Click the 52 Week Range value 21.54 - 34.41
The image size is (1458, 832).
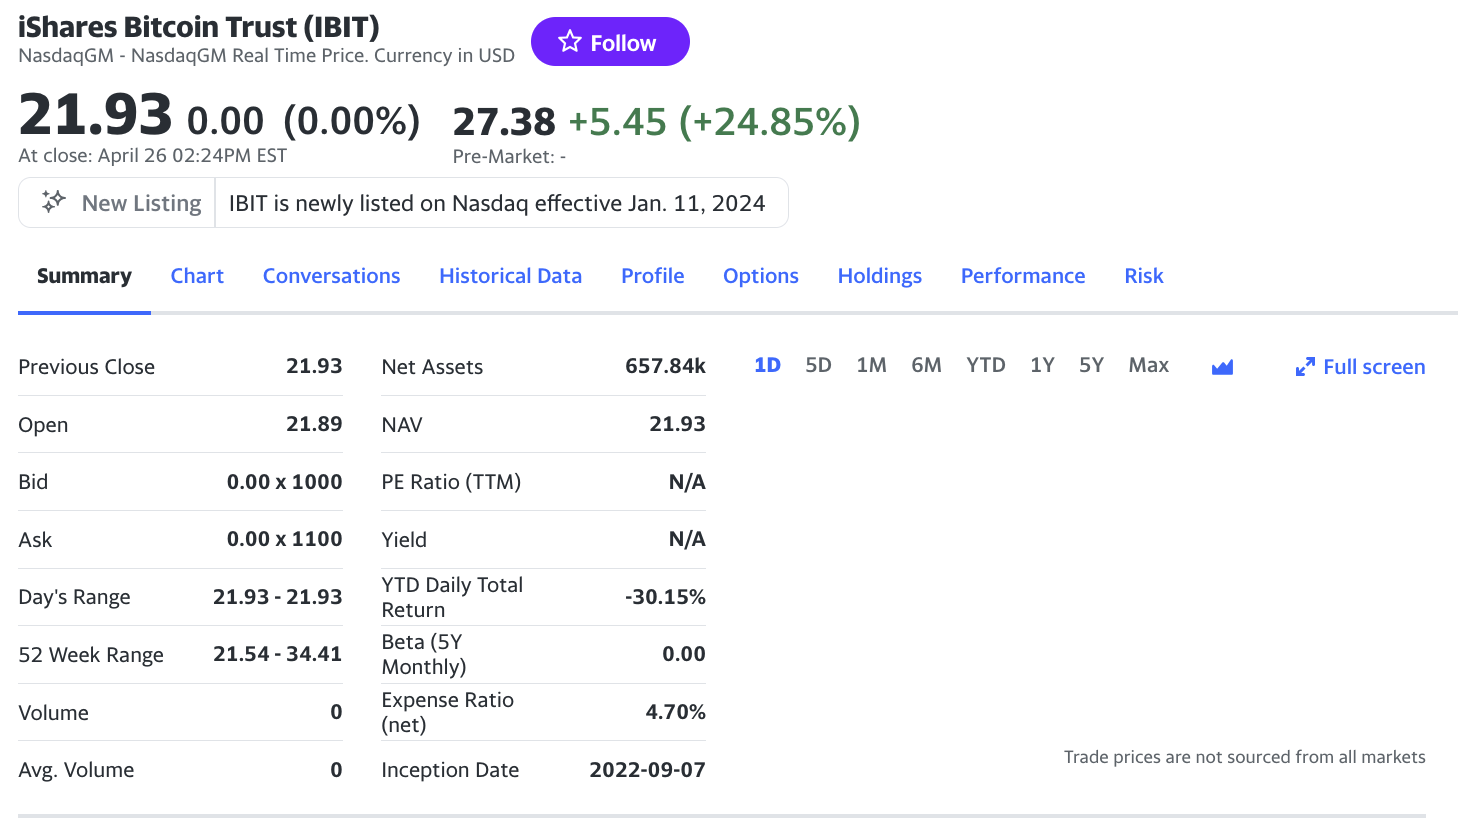pyautogui.click(x=278, y=654)
